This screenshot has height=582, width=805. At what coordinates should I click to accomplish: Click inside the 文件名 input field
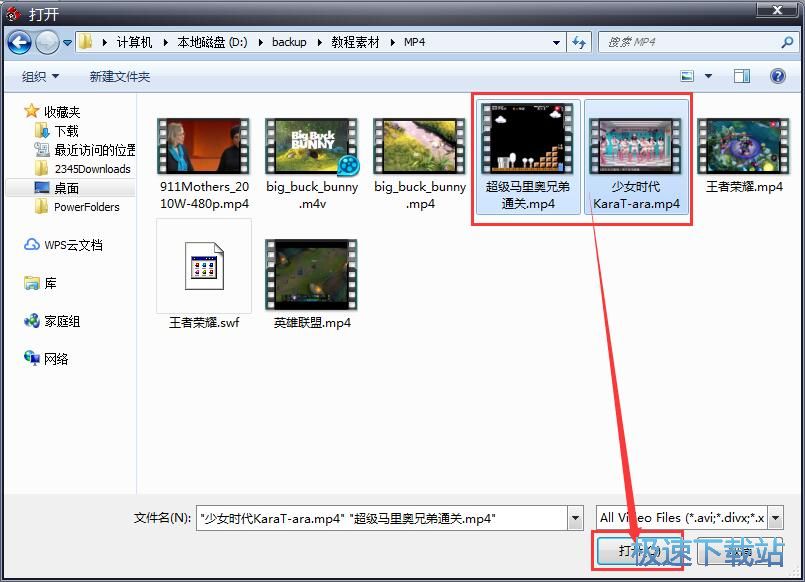click(380, 517)
